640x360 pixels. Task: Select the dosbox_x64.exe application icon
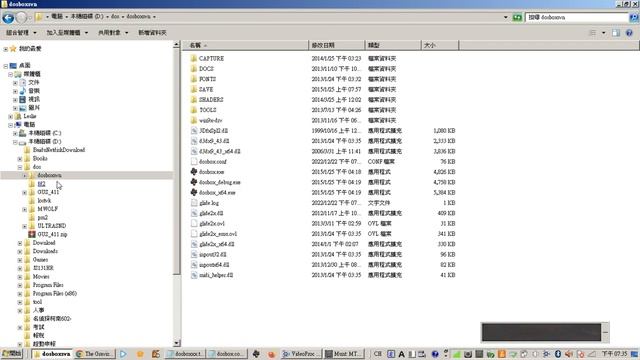click(194, 192)
